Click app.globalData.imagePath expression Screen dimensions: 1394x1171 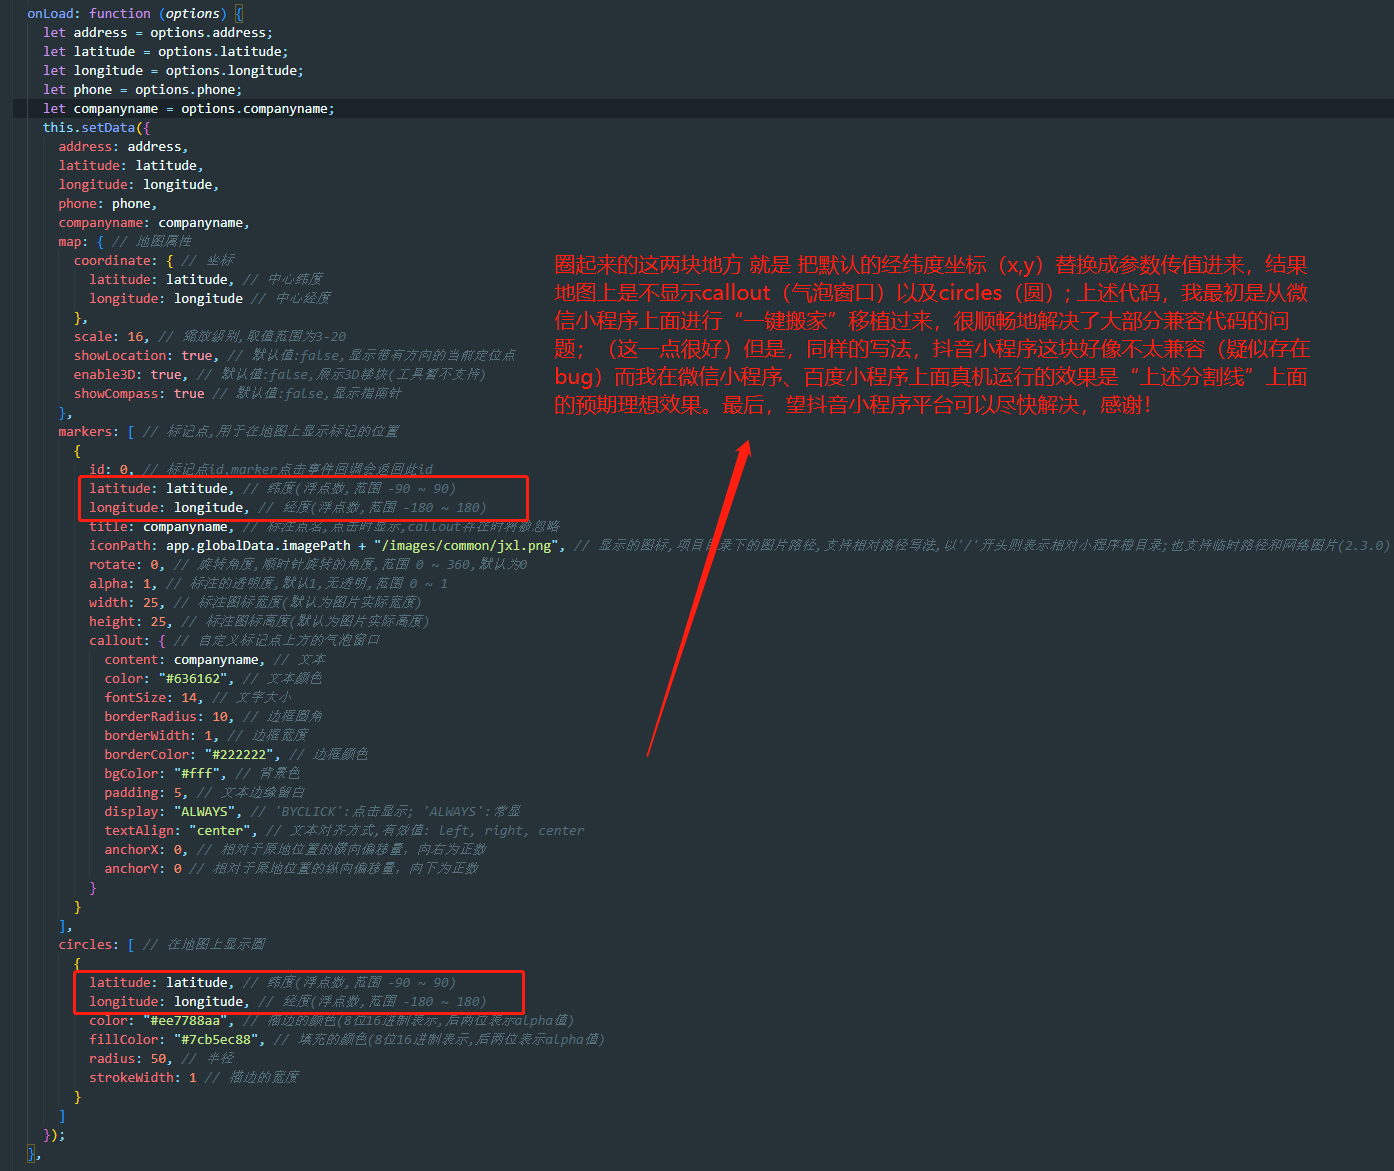click(258, 546)
